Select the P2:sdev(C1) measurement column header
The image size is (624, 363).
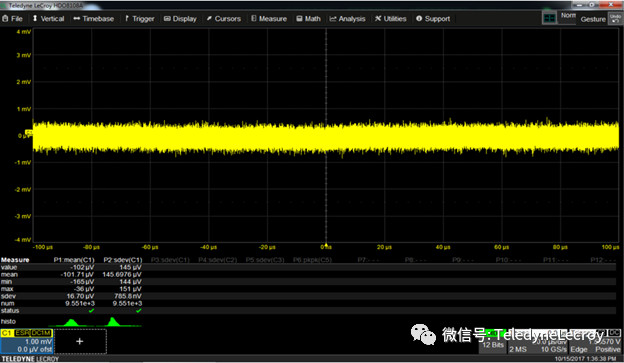(123, 260)
